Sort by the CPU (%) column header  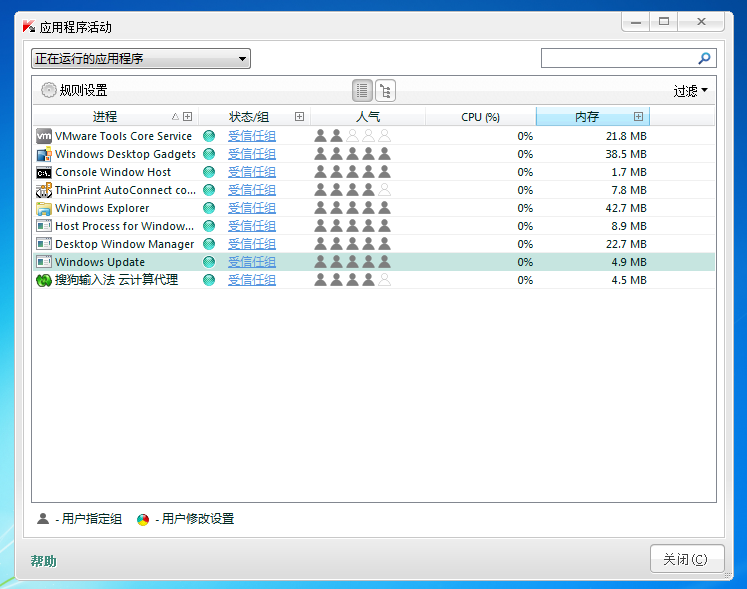point(480,117)
